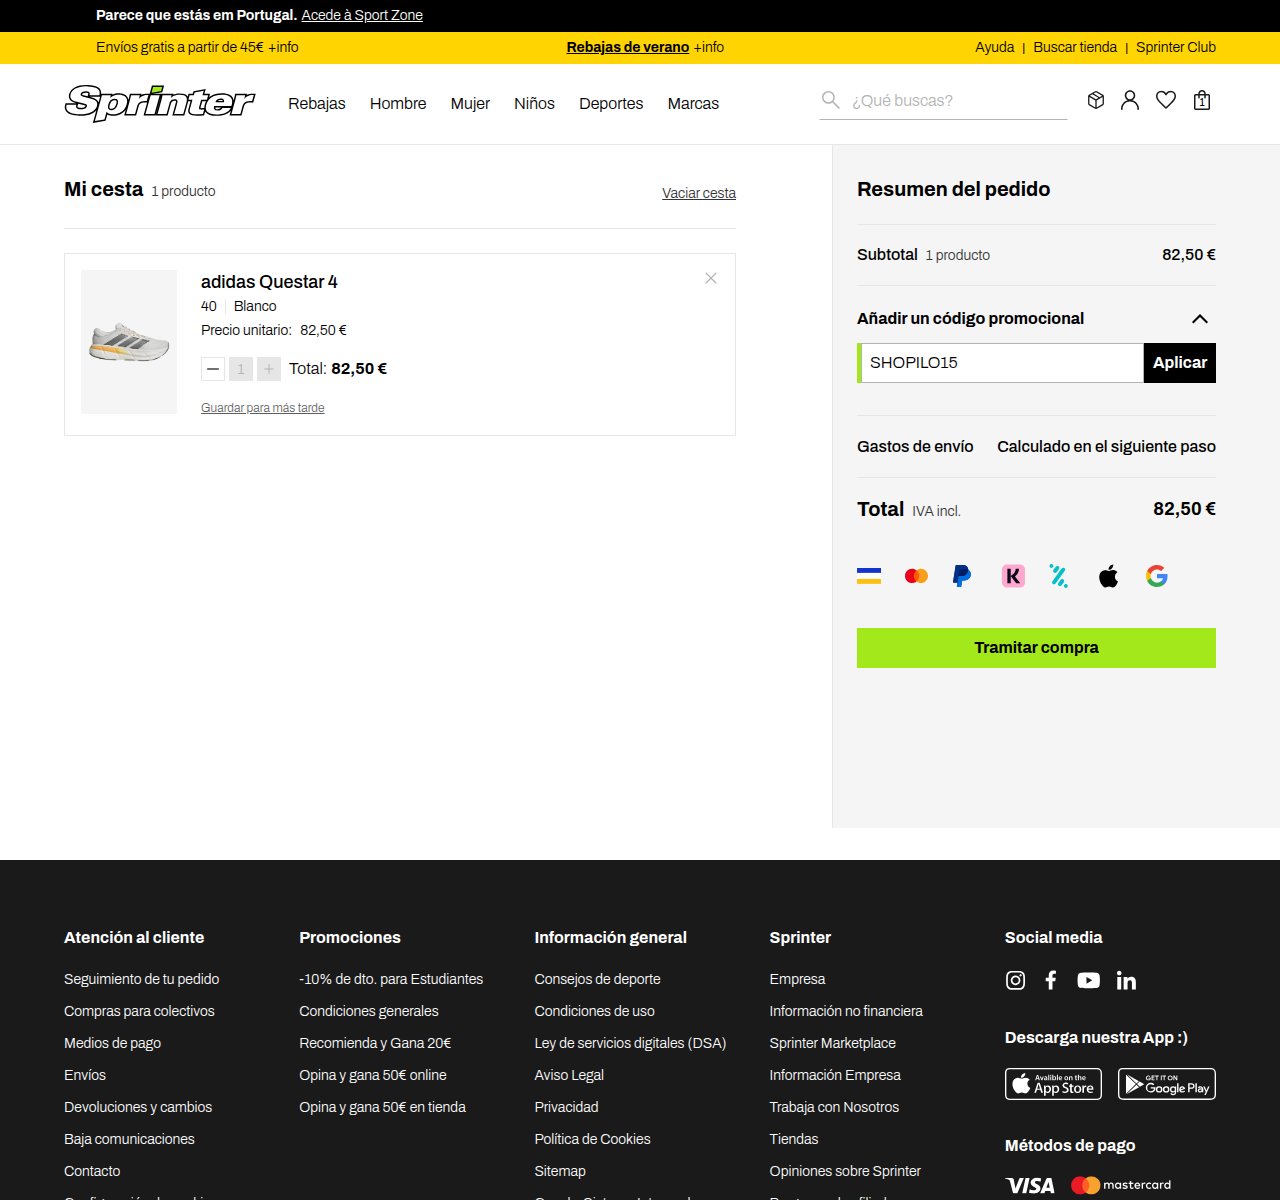Screen dimensions: 1280x1200
Task: Open Sprinter LinkedIn page
Action: 1126,981
